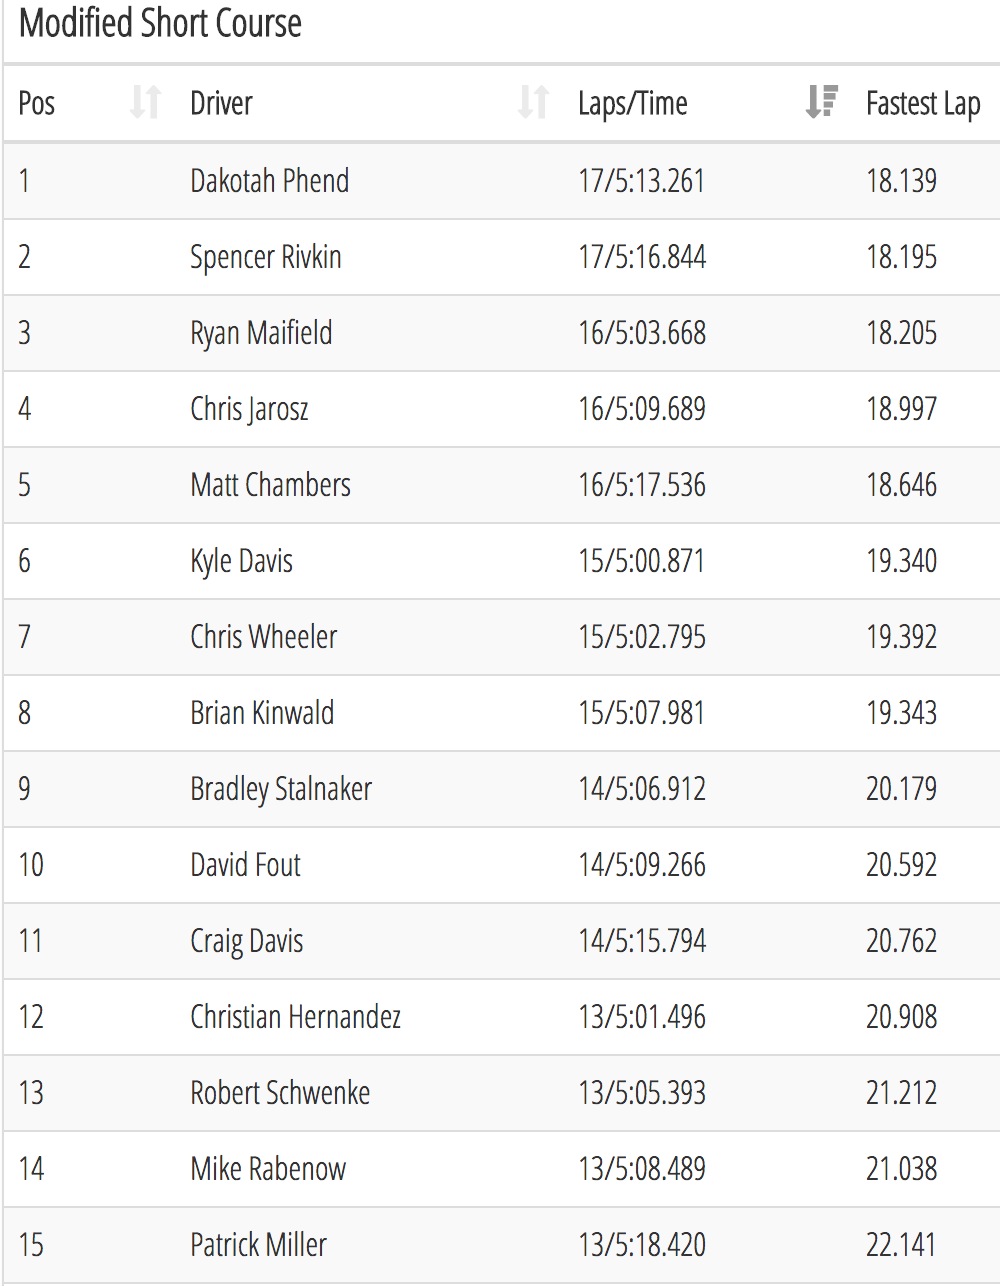
Task: Click the Fastest Lap column header
Action: [x=923, y=103]
